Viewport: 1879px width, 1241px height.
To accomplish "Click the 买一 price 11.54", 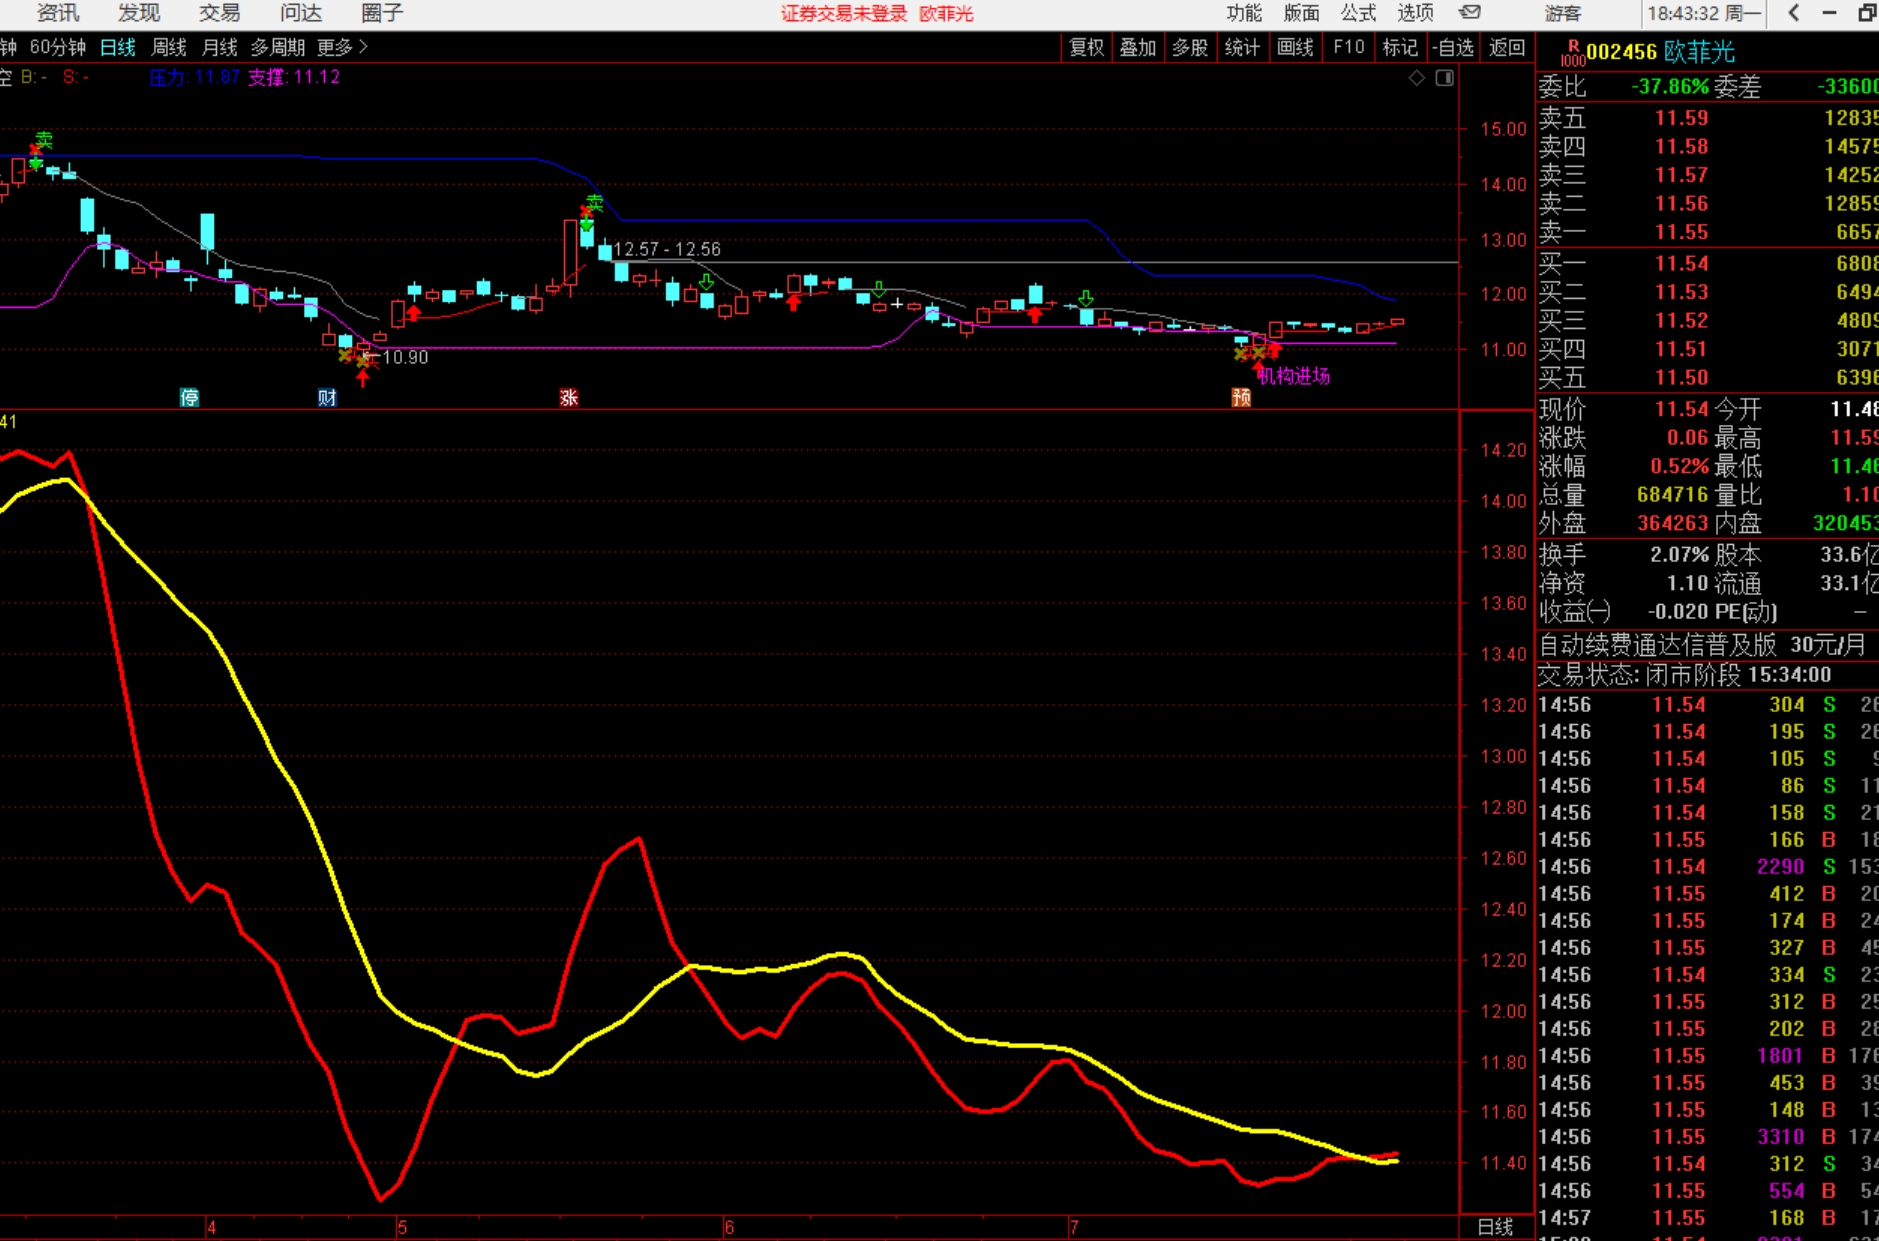I will click(1681, 264).
